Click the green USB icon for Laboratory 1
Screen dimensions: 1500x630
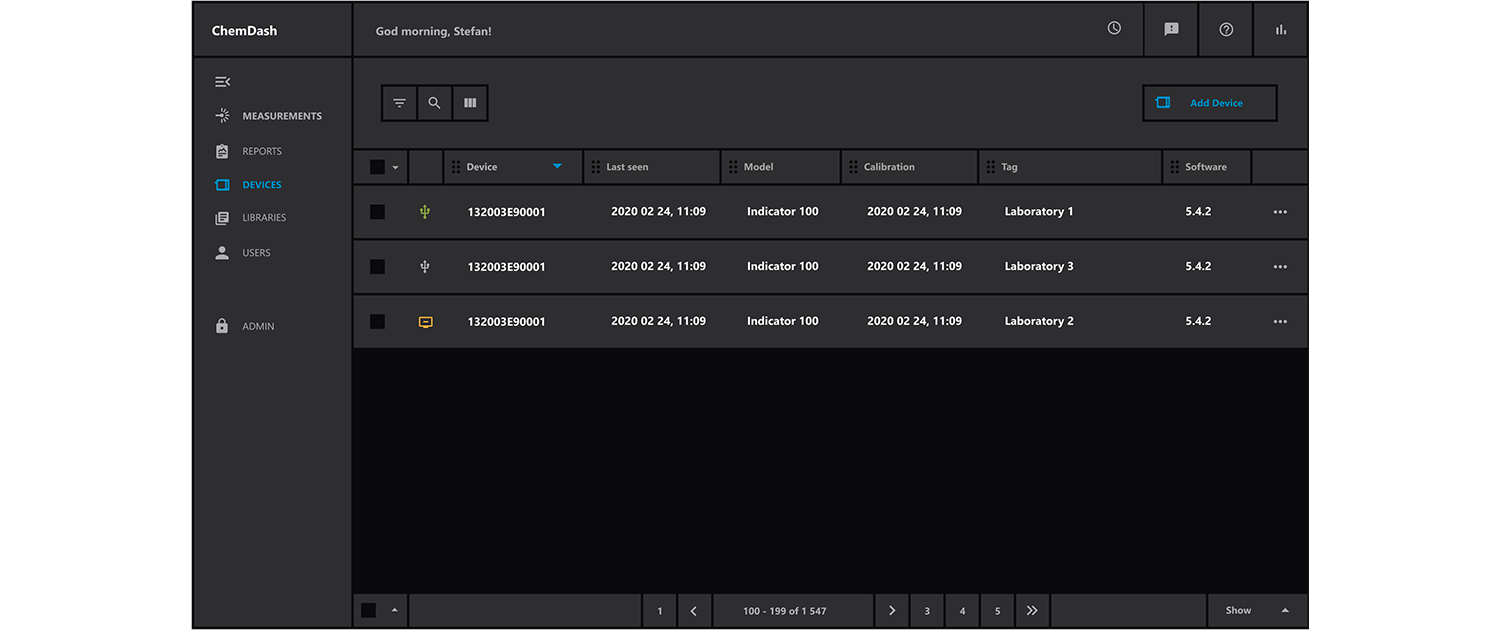tap(425, 212)
